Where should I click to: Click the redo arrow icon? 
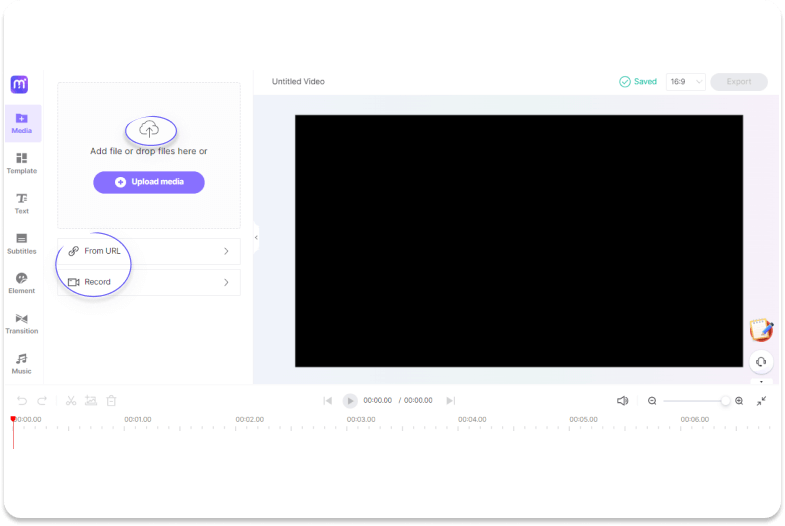(42, 401)
